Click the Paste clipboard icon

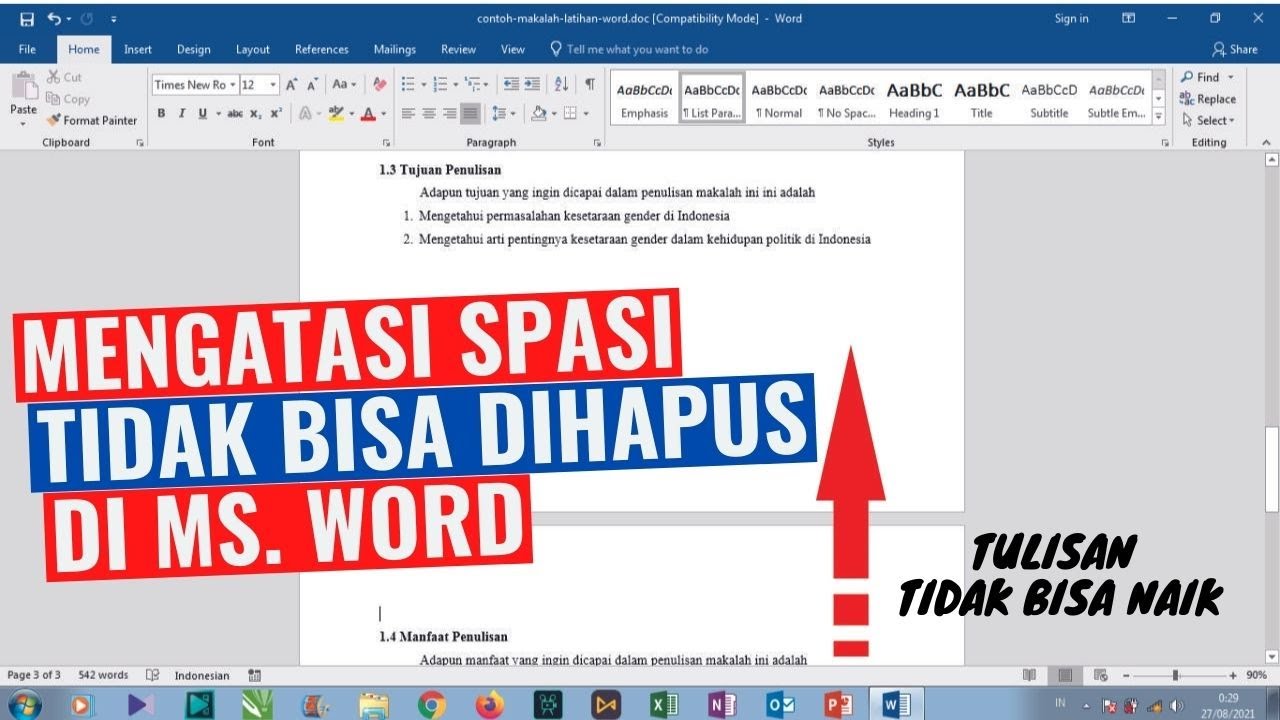point(23,88)
